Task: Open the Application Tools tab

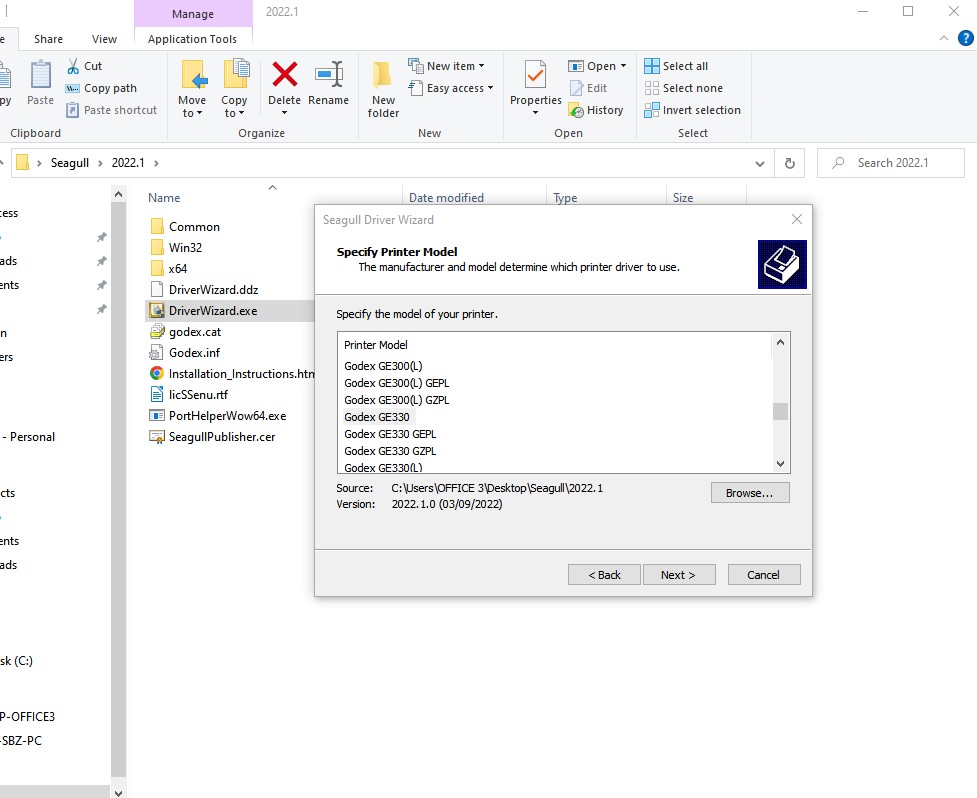Action: (x=193, y=39)
